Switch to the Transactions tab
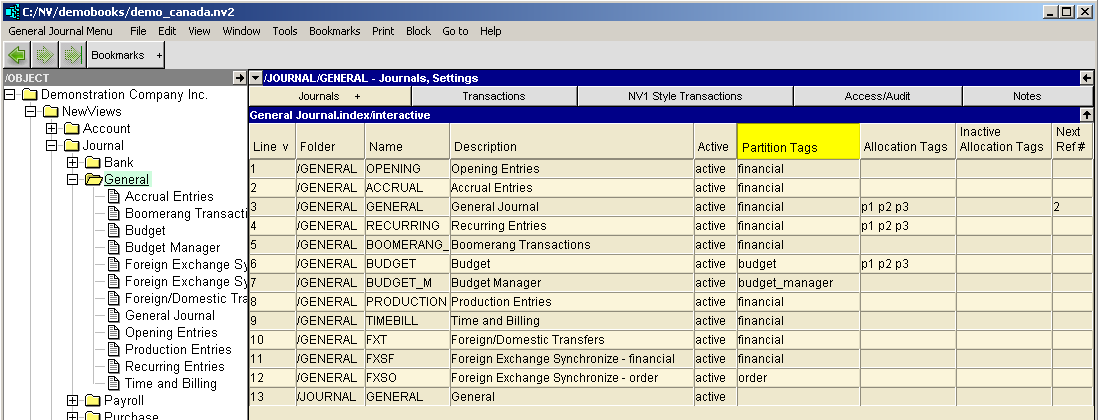The height and width of the screenshot is (420, 1098). click(x=494, y=96)
